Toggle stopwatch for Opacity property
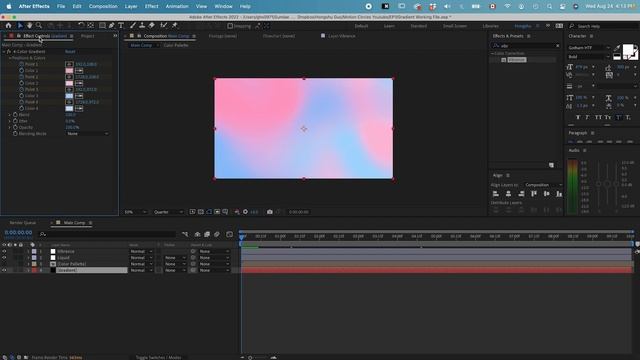Screen dimensions: 640x360 coord(15,127)
